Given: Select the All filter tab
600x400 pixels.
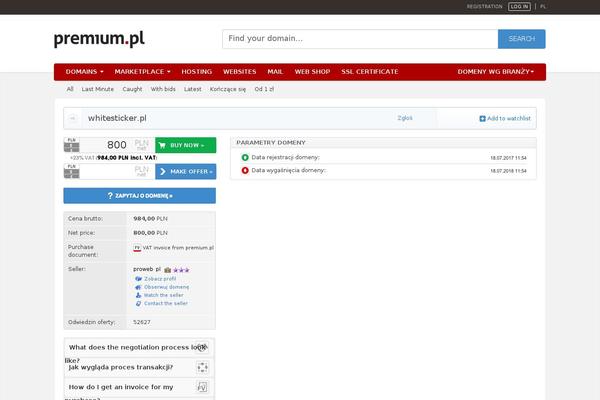Looking at the screenshot, I should click(x=70, y=89).
